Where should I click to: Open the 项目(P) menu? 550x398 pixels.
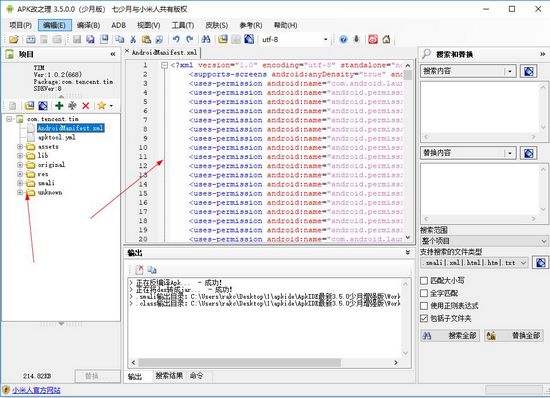(20, 25)
